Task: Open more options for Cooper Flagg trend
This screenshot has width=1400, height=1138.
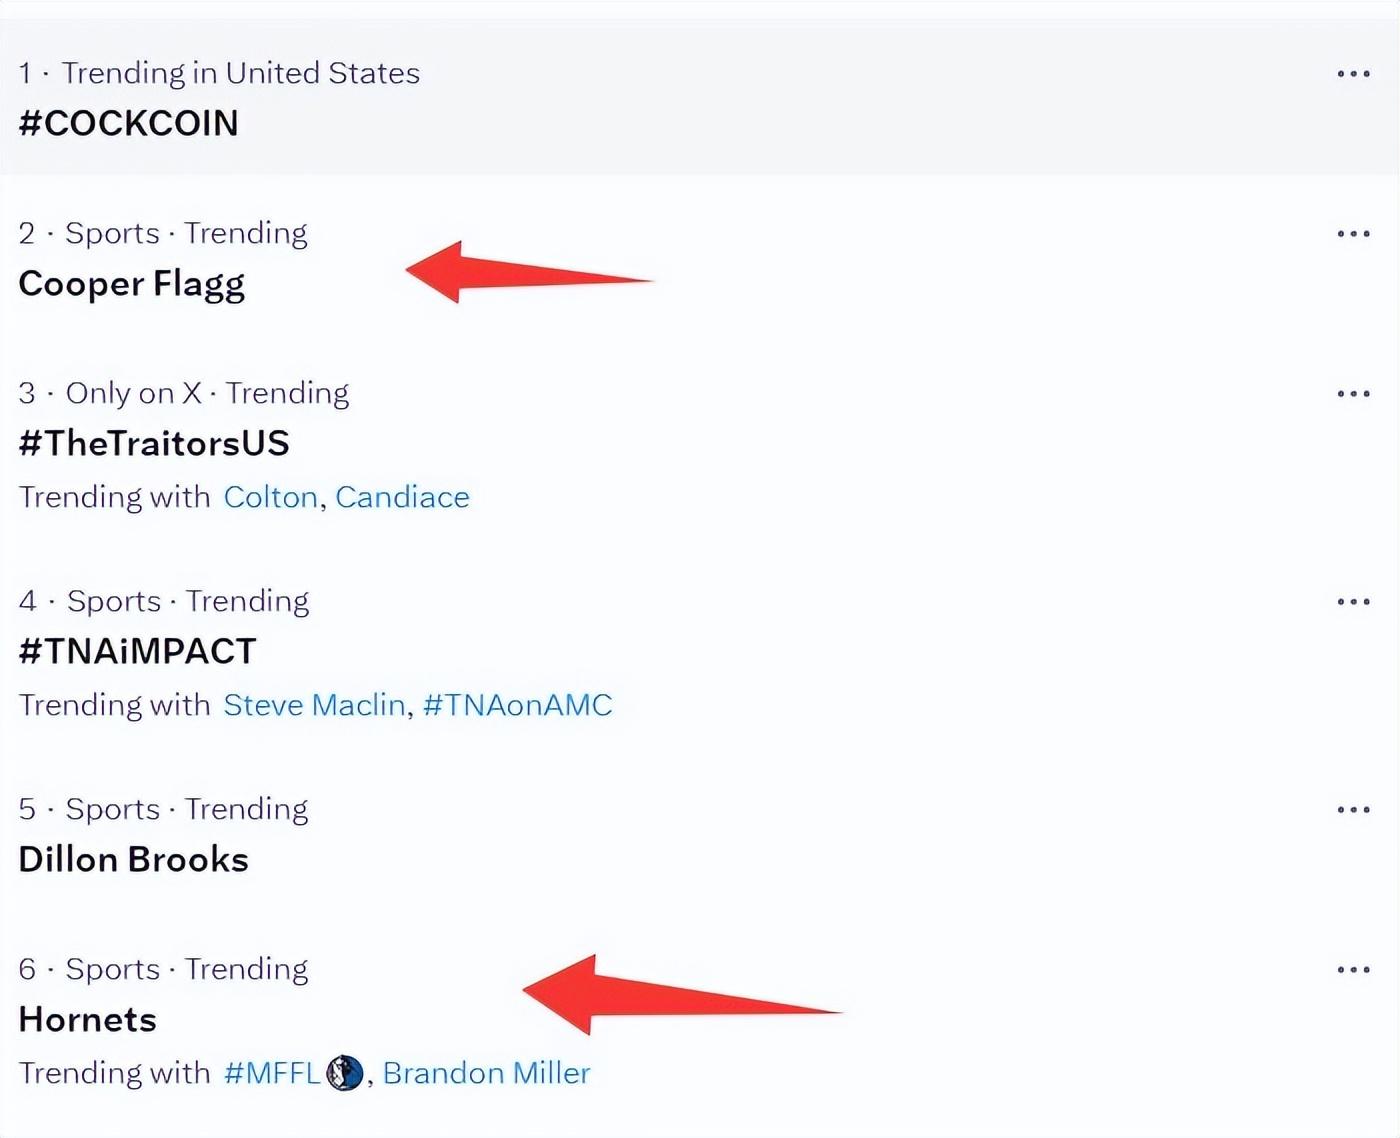Action: coord(1353,234)
